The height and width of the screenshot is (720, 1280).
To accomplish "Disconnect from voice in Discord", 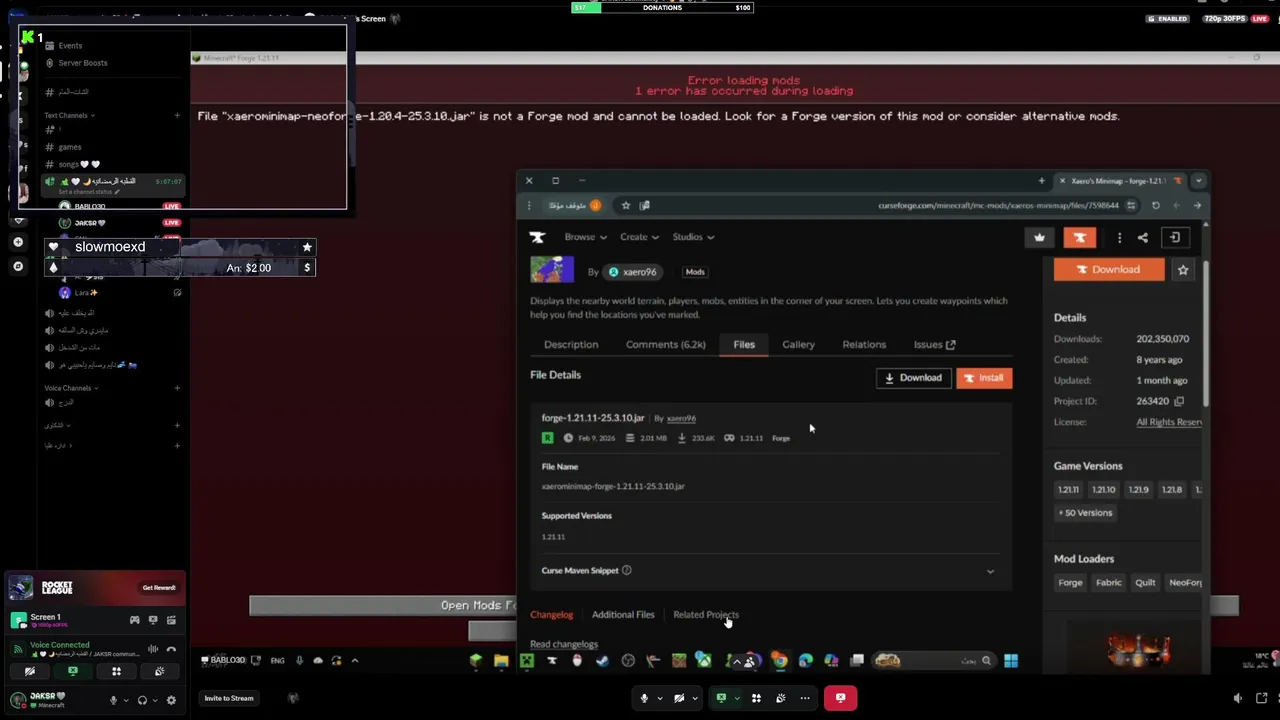I will (x=171, y=649).
